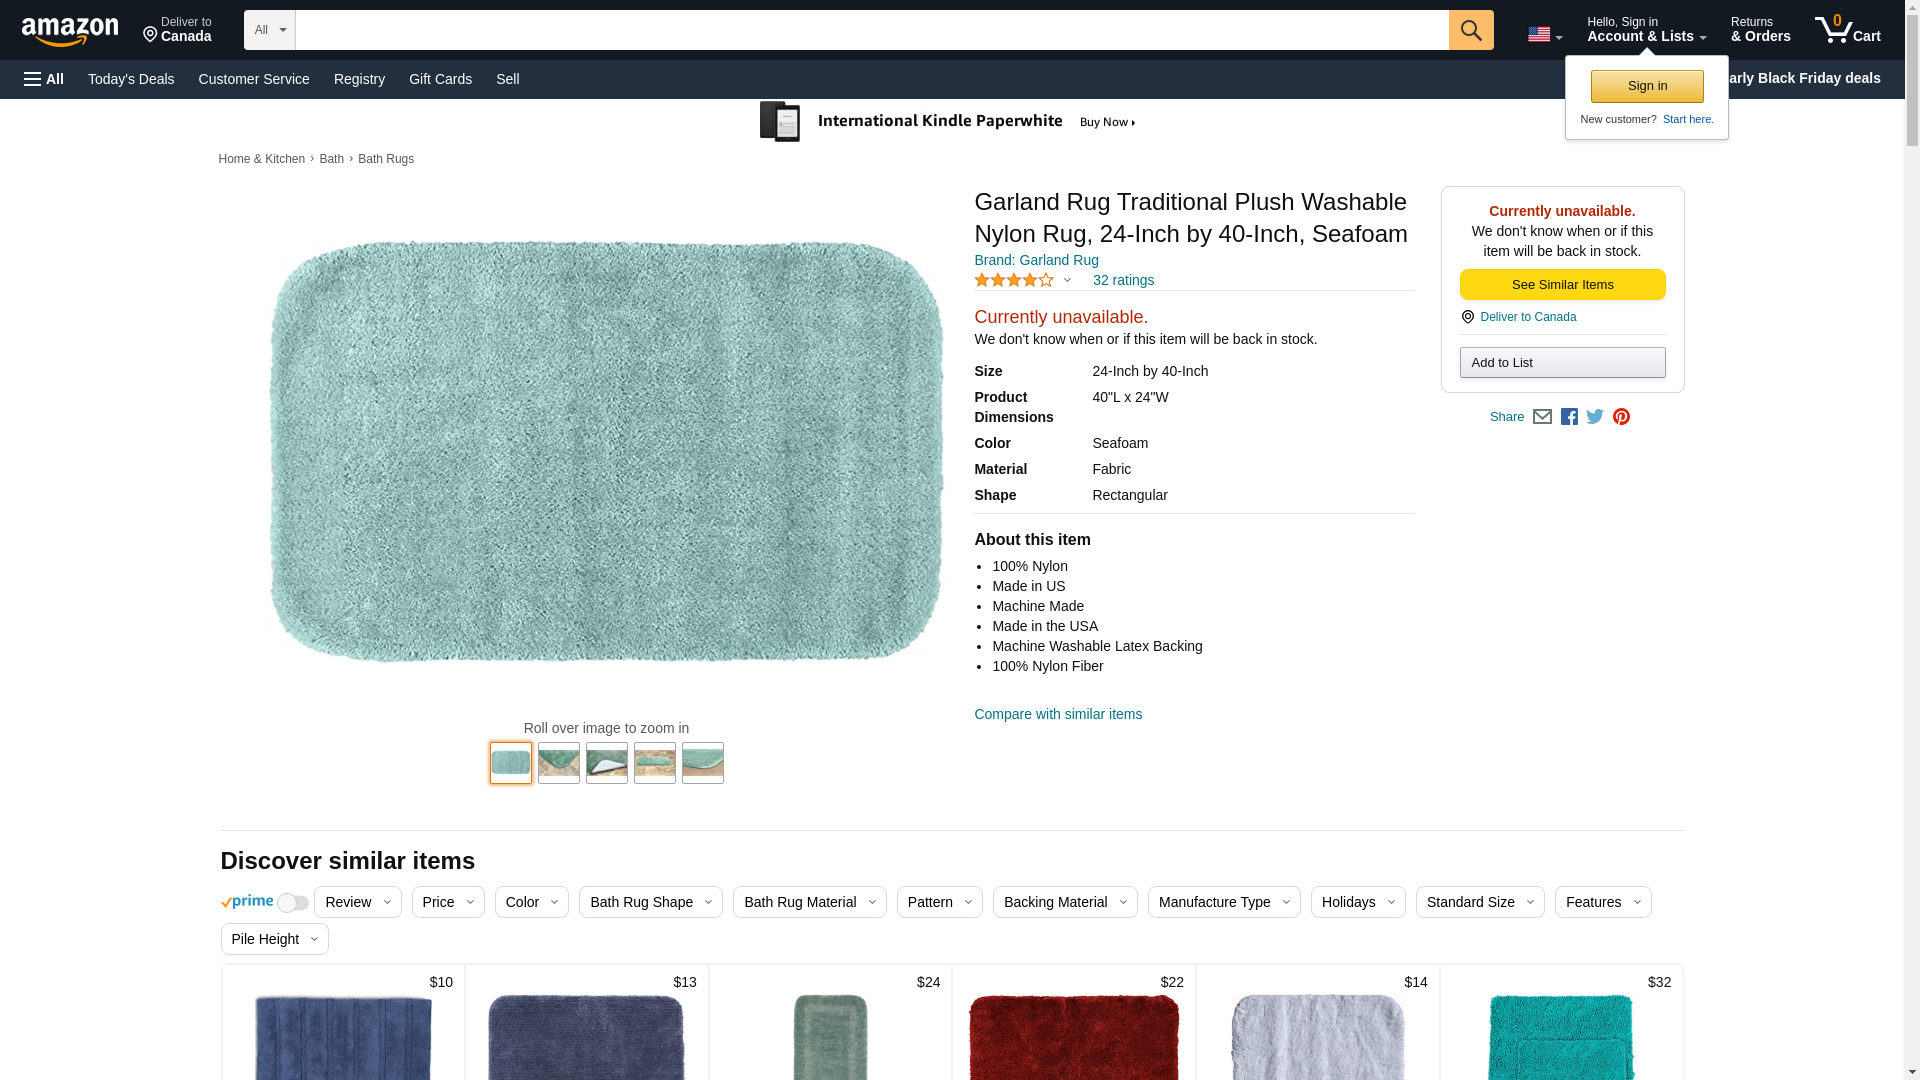Open the Color filter dropdown
The width and height of the screenshot is (1920, 1080).
point(531,902)
